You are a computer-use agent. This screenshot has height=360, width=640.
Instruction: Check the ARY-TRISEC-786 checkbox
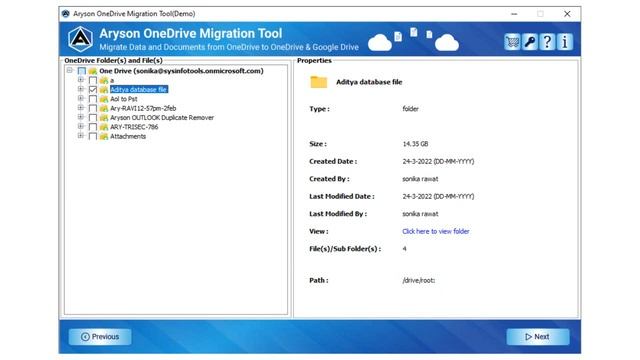pos(93,127)
